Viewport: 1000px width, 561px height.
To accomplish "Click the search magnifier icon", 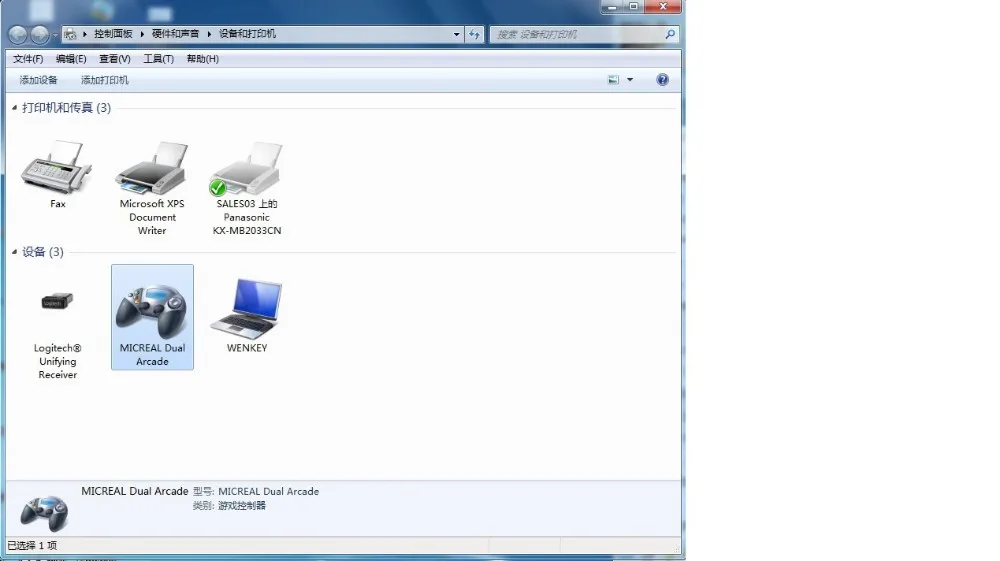I will pos(670,34).
